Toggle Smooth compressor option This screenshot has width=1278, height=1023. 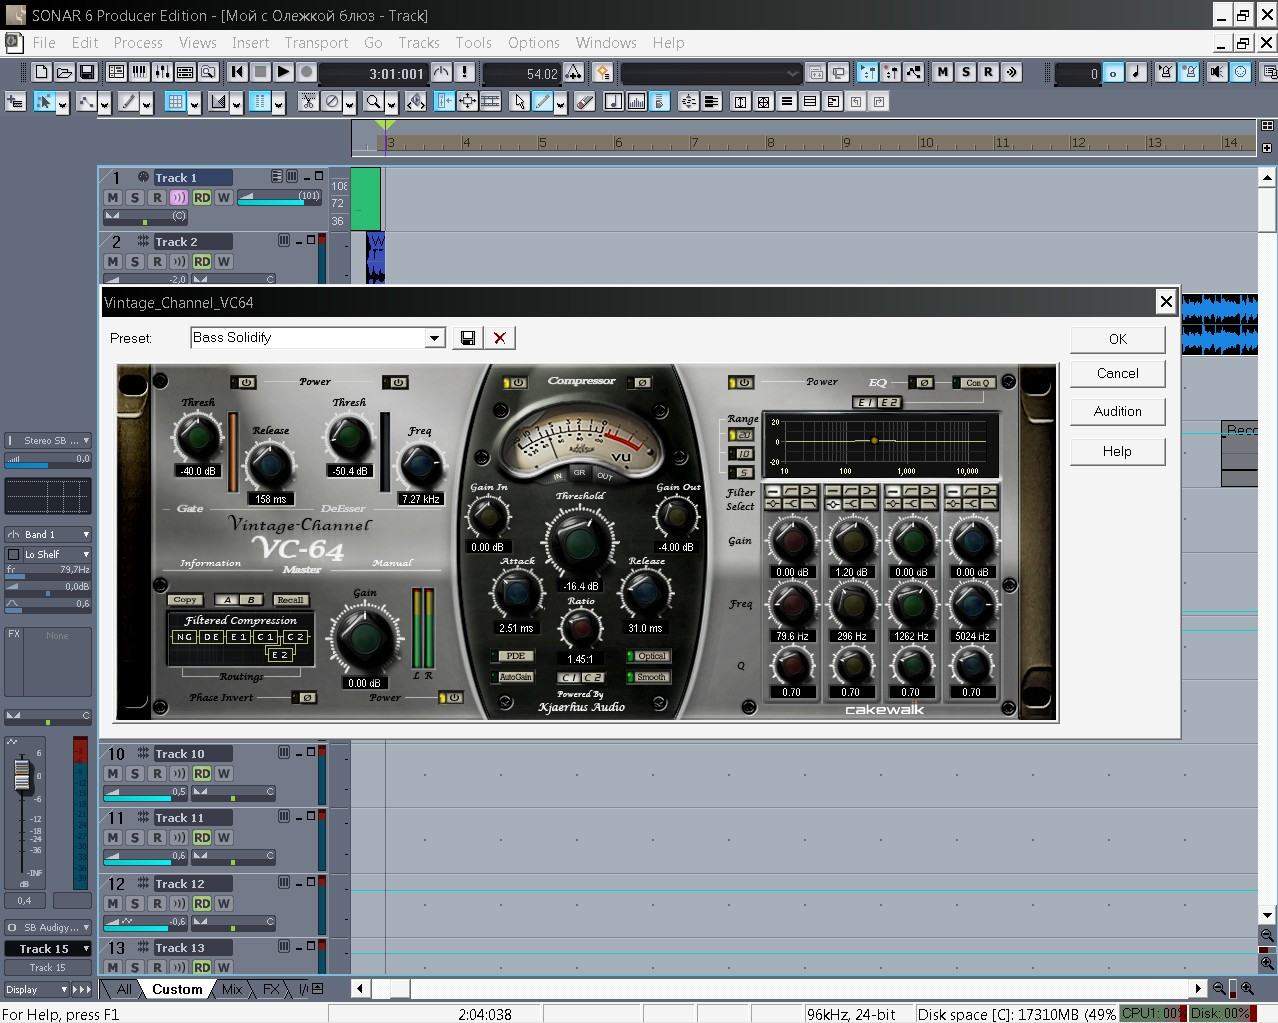[649, 677]
